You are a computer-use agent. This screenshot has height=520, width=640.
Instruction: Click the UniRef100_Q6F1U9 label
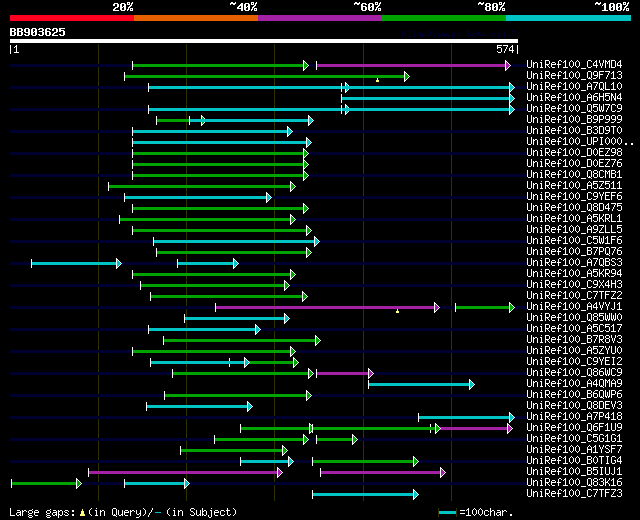[574, 428]
